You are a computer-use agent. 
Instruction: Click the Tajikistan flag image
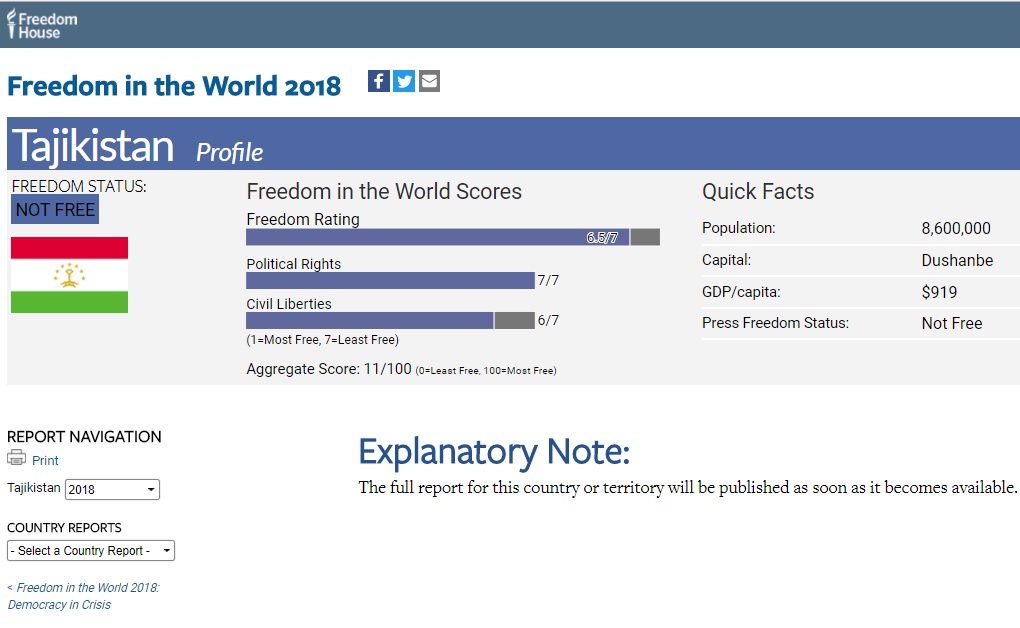(69, 275)
